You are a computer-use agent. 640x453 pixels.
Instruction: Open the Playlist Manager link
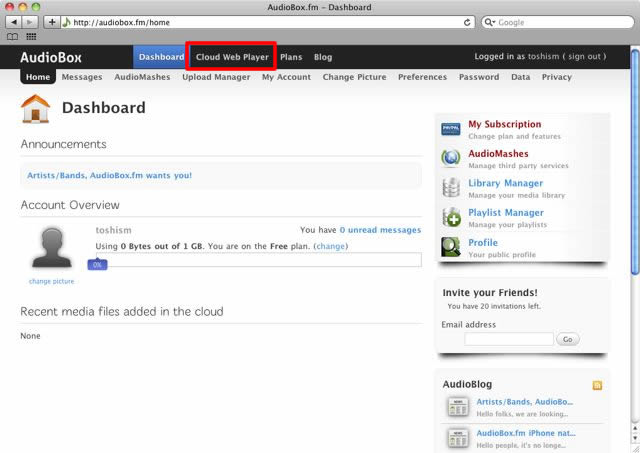point(506,213)
